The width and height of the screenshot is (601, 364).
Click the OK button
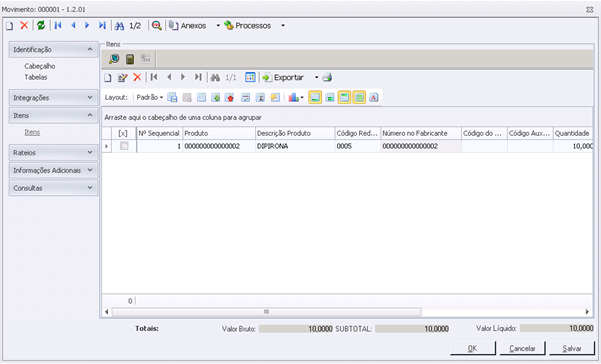point(473,348)
